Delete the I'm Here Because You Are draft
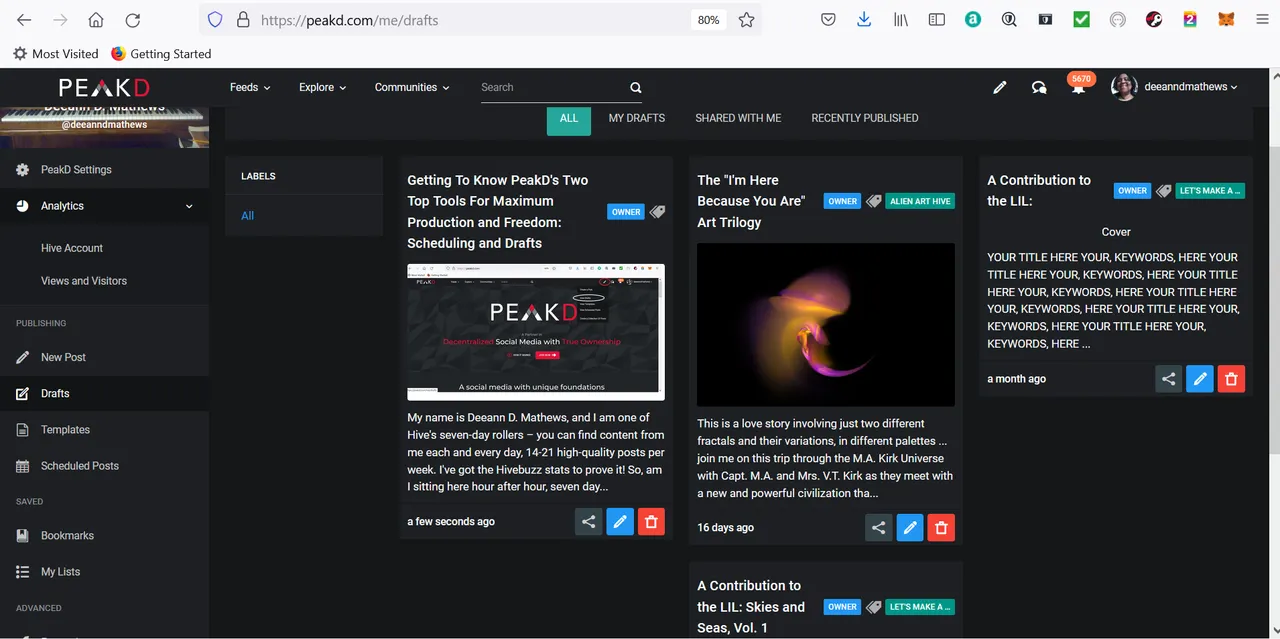Screen dimensions: 1280x639 [941, 528]
